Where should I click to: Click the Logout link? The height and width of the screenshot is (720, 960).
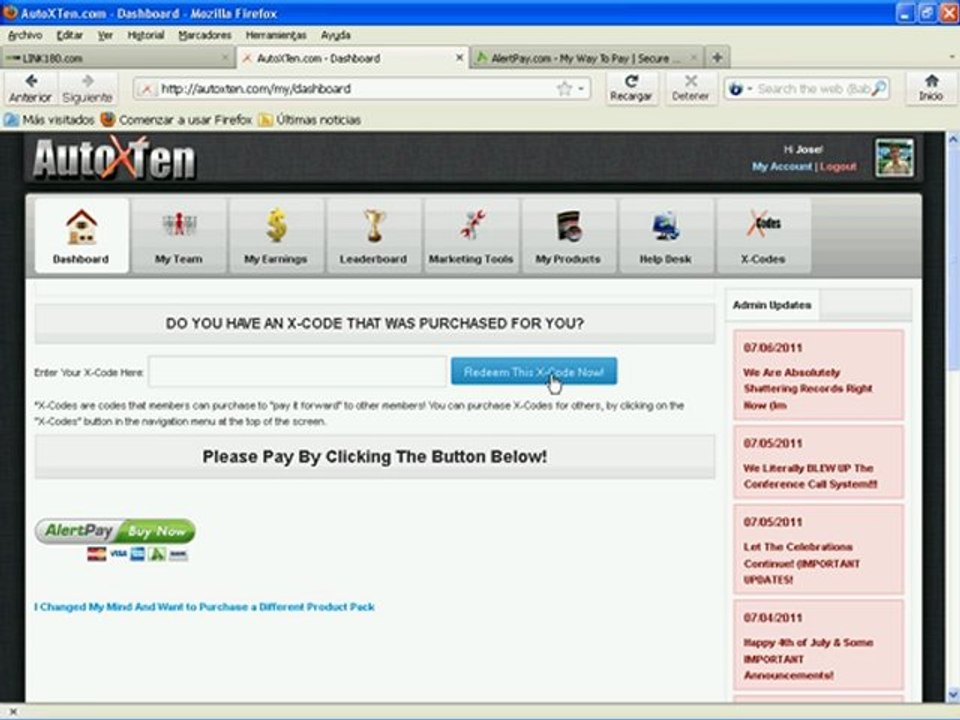[838, 166]
